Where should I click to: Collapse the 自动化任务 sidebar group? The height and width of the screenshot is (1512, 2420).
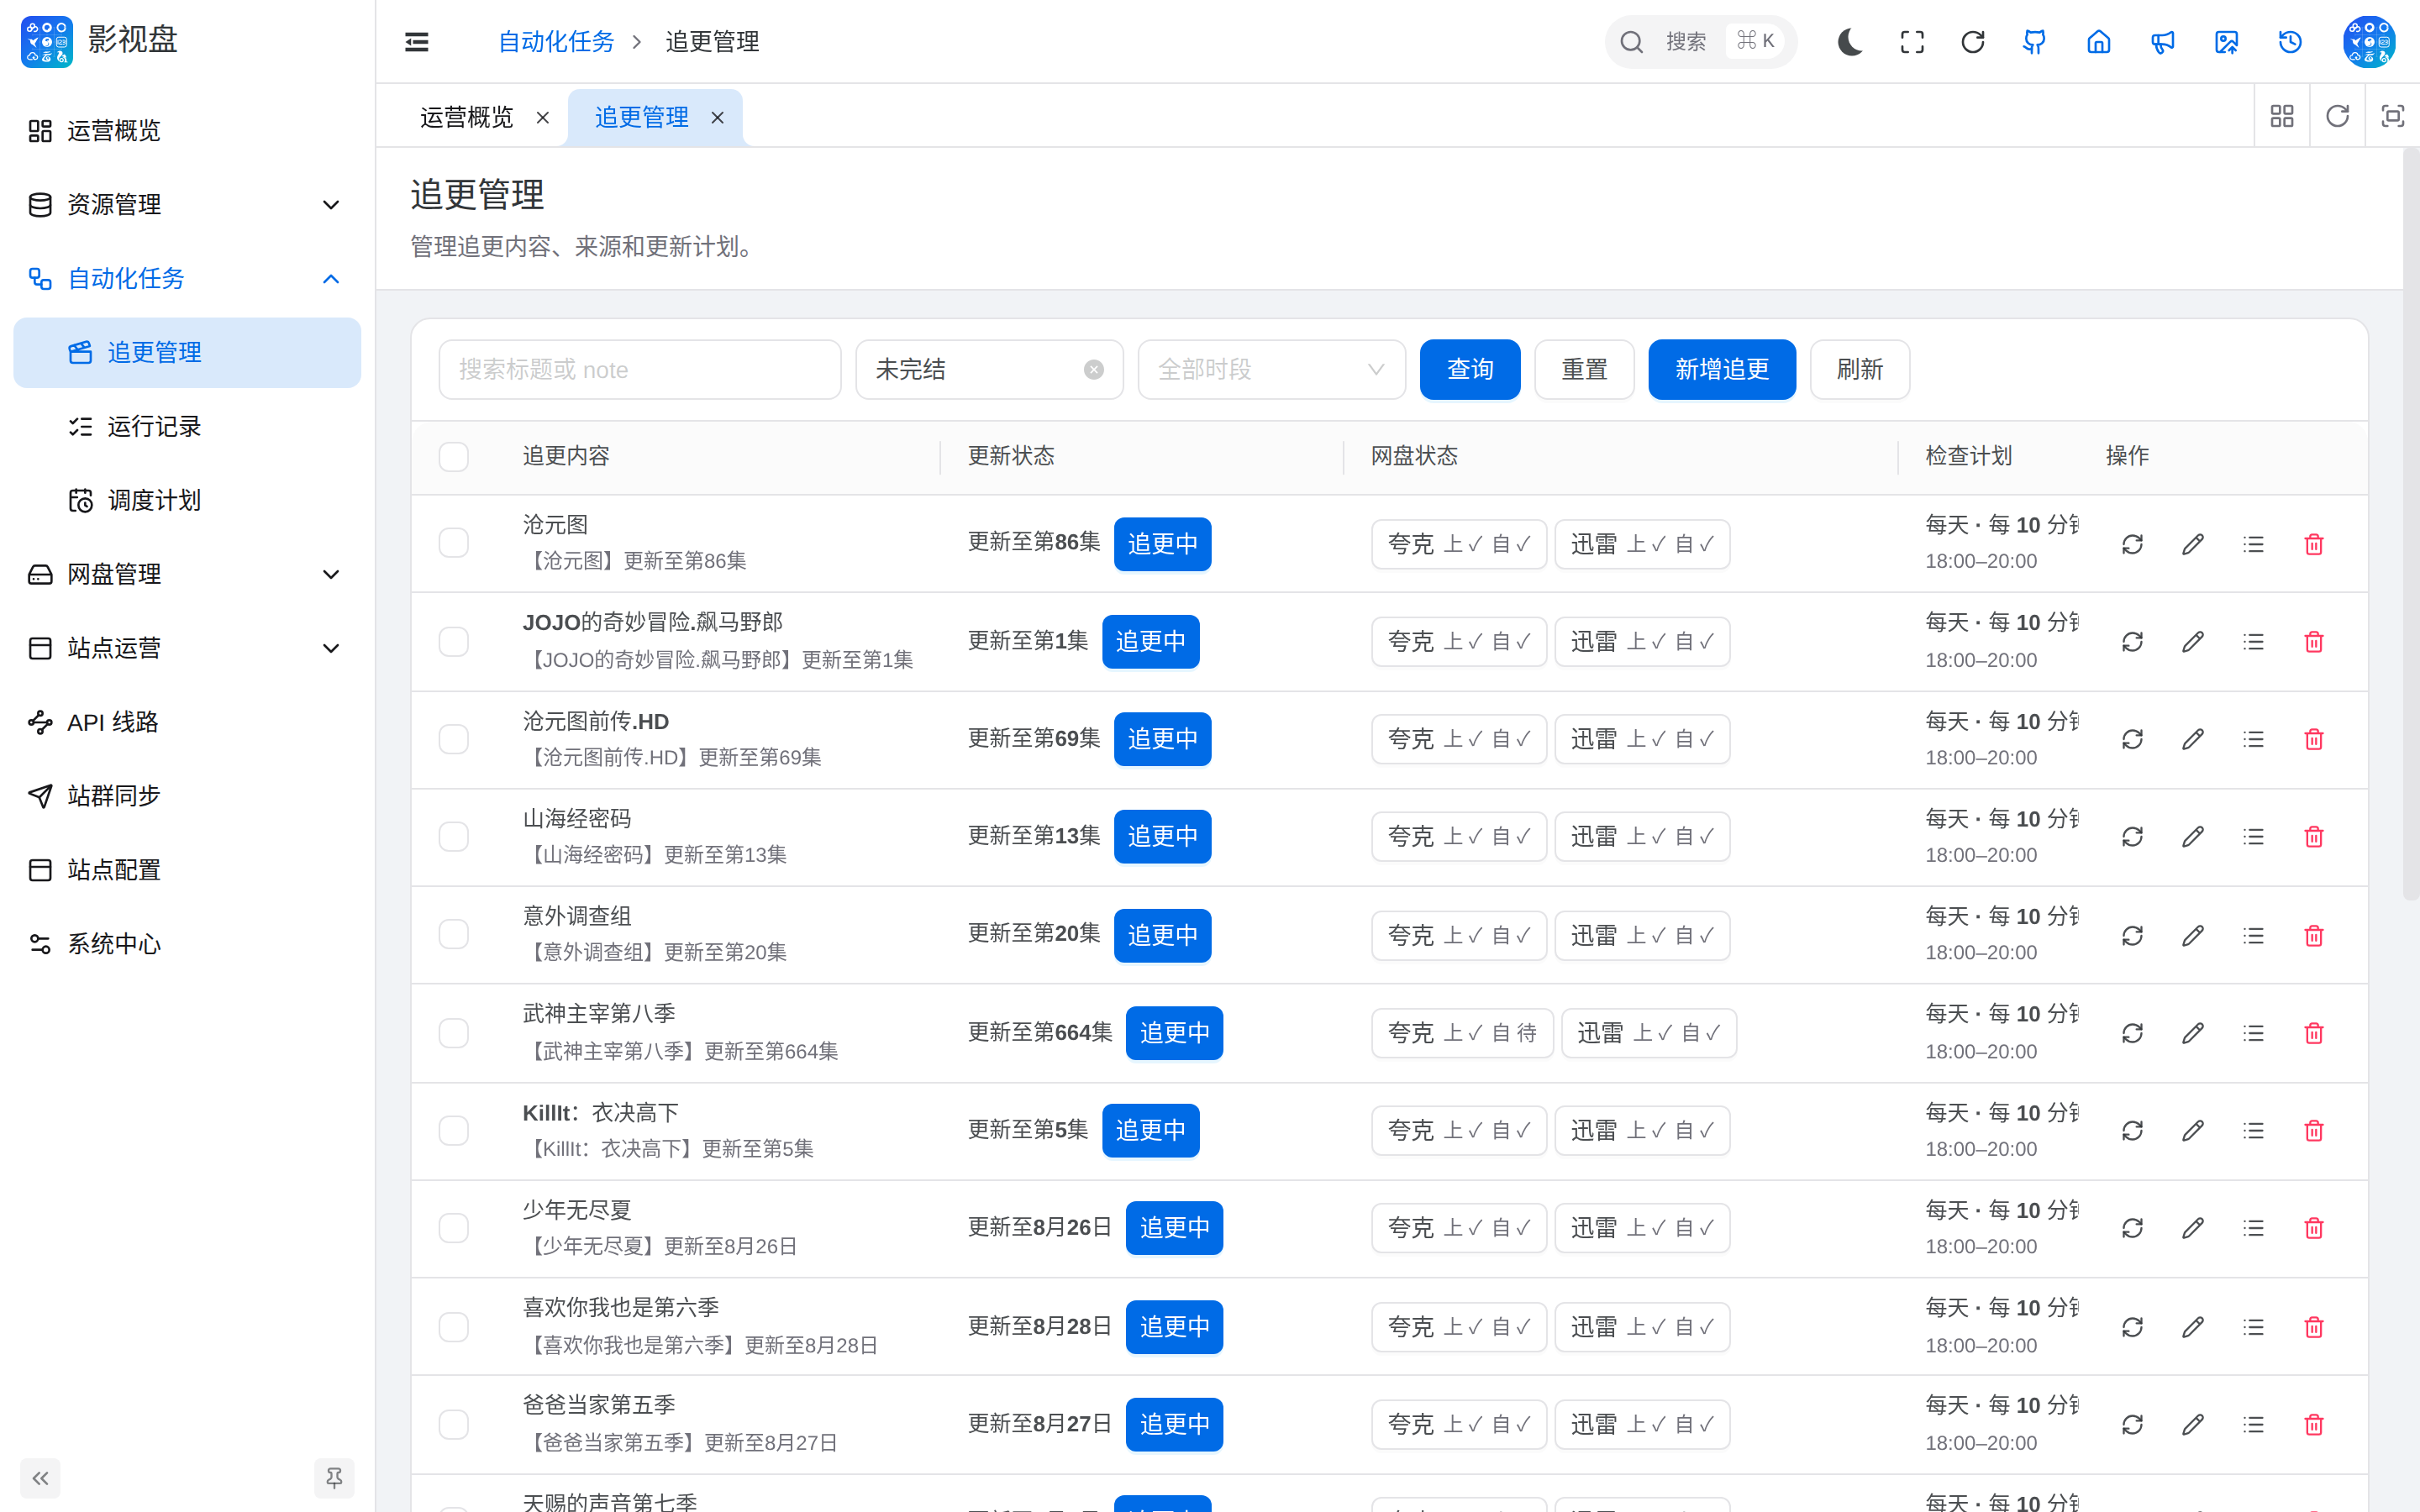[187, 279]
